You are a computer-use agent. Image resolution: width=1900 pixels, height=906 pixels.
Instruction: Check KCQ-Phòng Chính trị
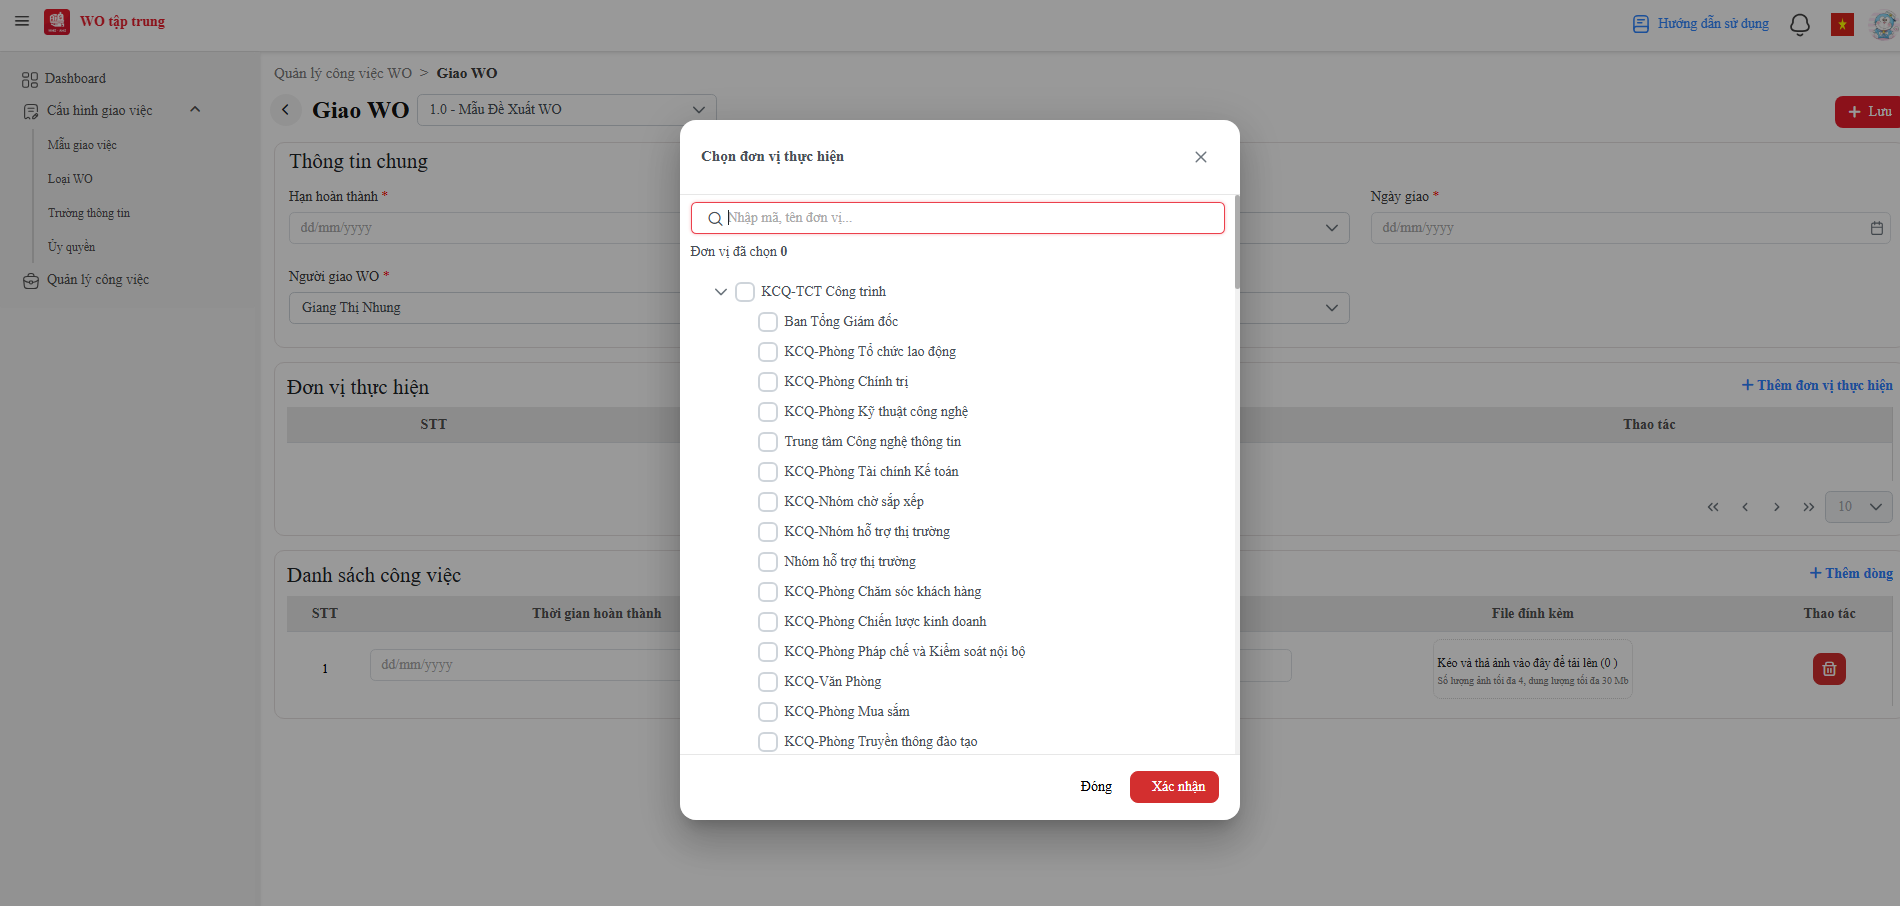[768, 382]
